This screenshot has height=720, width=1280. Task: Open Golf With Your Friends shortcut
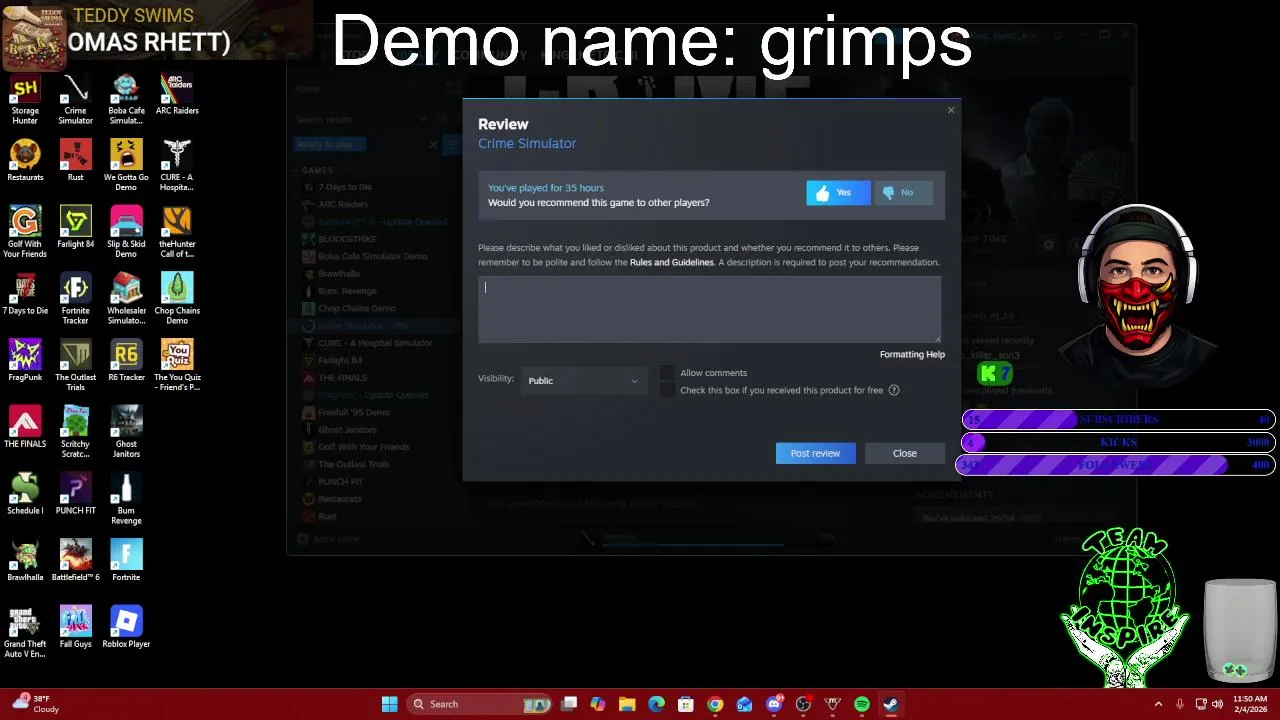click(25, 233)
